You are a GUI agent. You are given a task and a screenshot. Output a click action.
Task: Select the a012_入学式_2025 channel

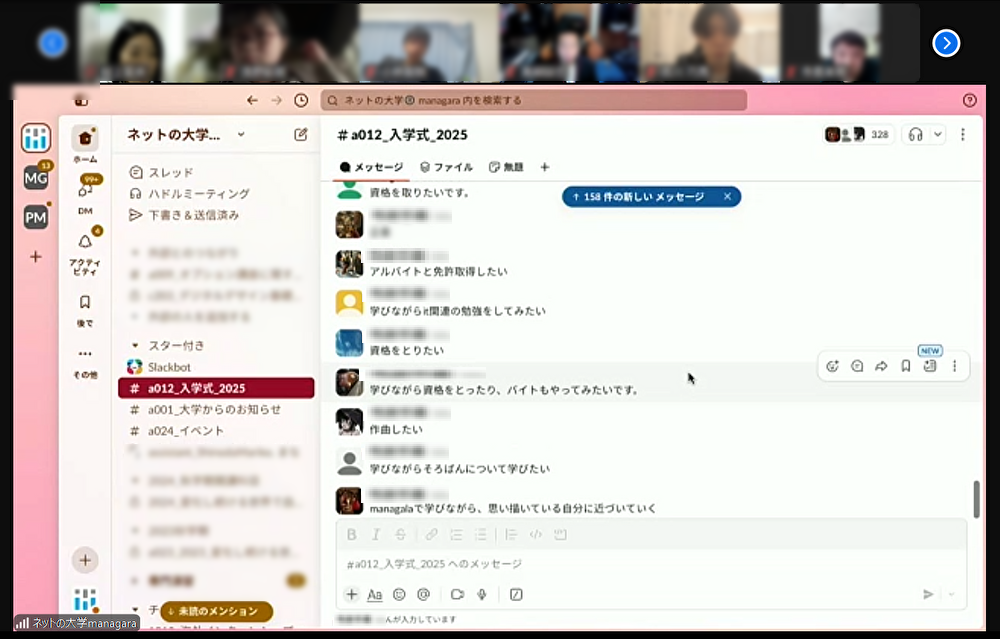coord(216,388)
